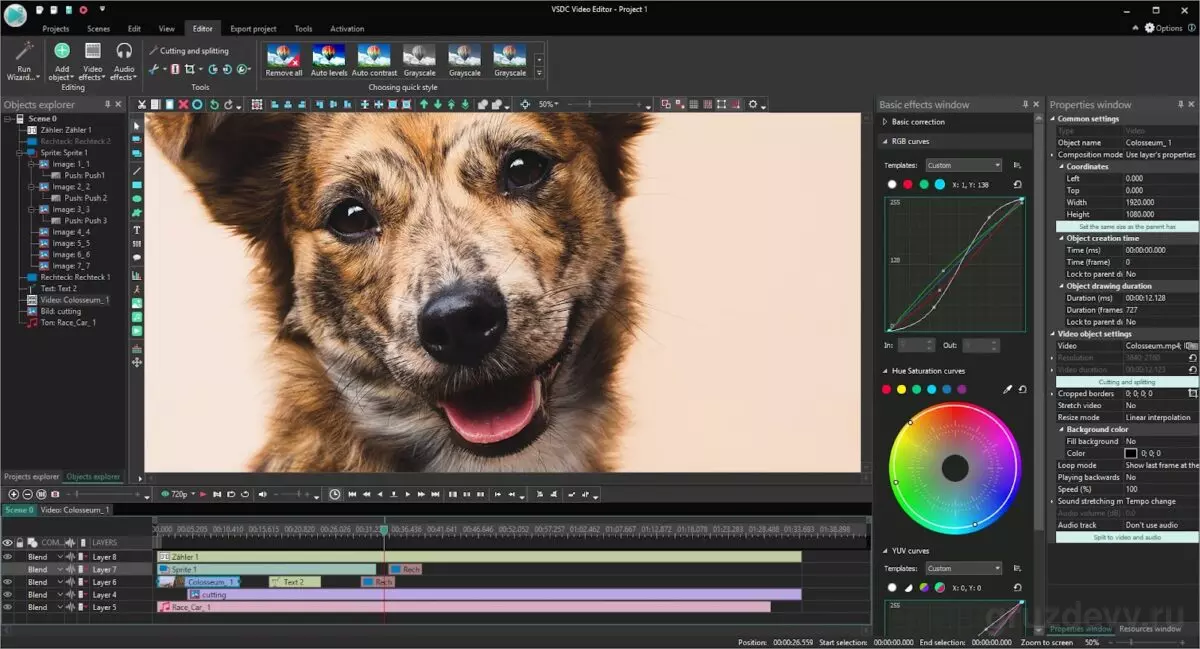The image size is (1200, 649).
Task: Select the red channel in RGB curves
Action: coord(908,185)
